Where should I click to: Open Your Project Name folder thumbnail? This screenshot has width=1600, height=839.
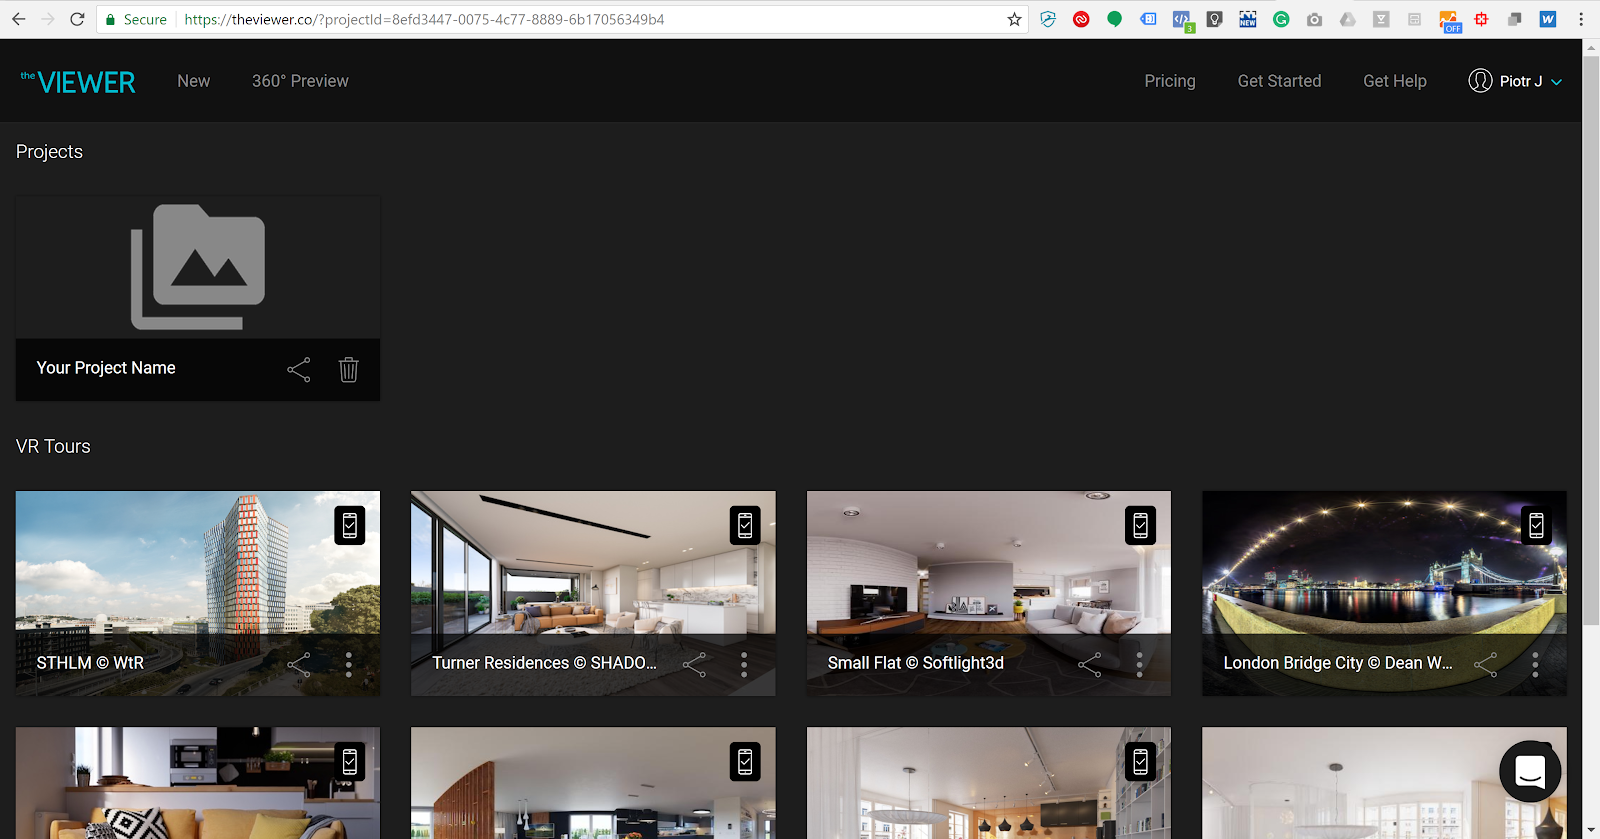click(x=198, y=267)
